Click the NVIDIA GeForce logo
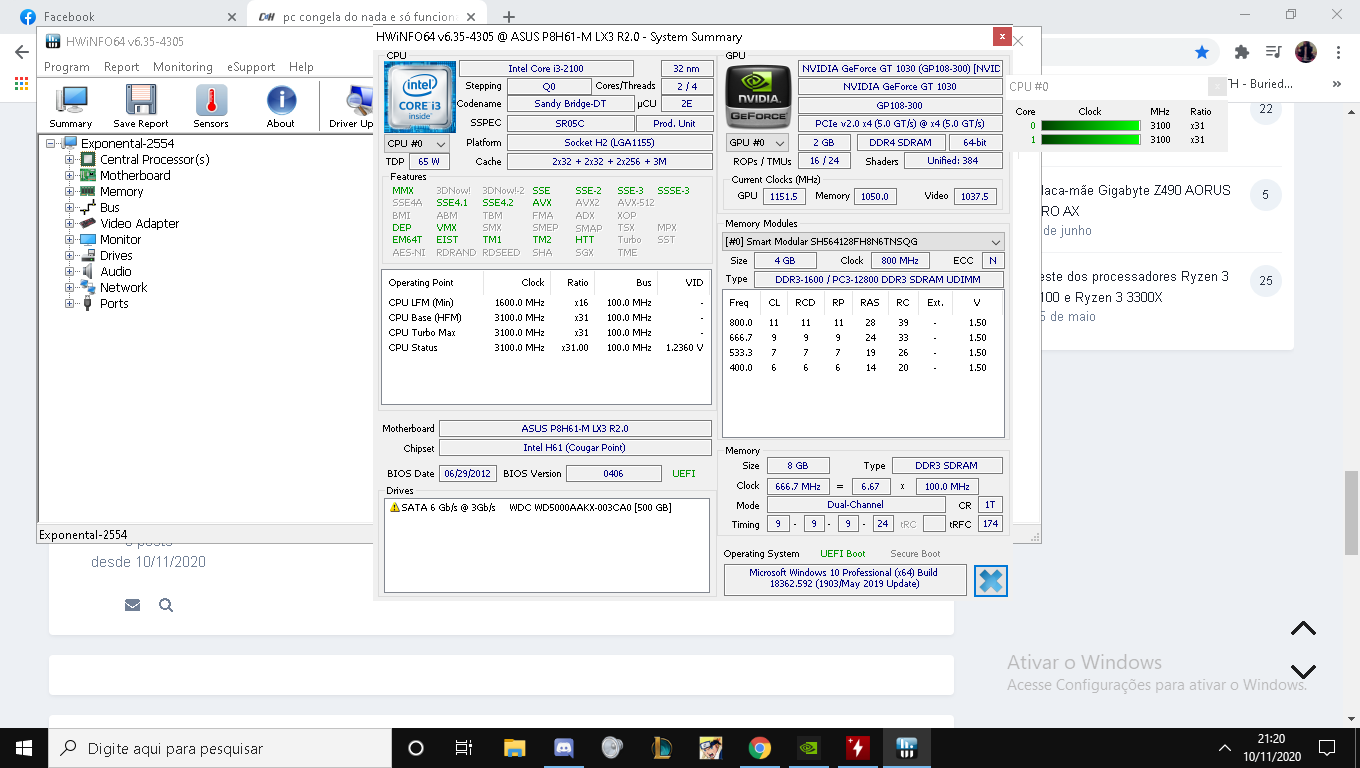1360x768 pixels. click(757, 97)
